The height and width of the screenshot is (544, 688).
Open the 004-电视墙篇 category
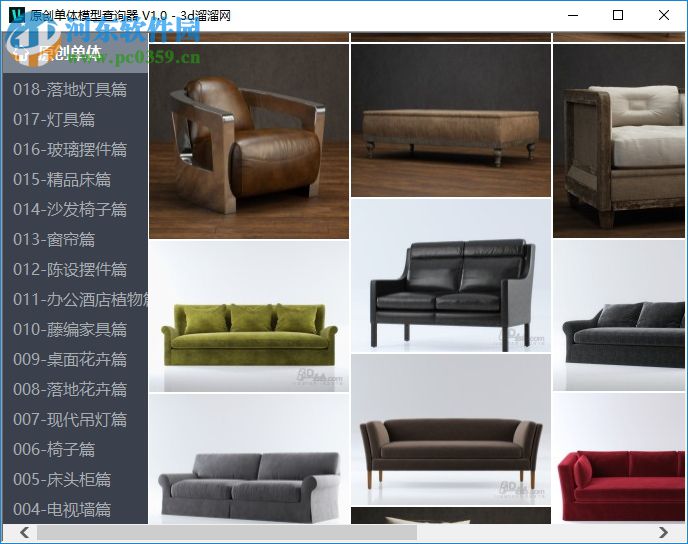coord(62,509)
